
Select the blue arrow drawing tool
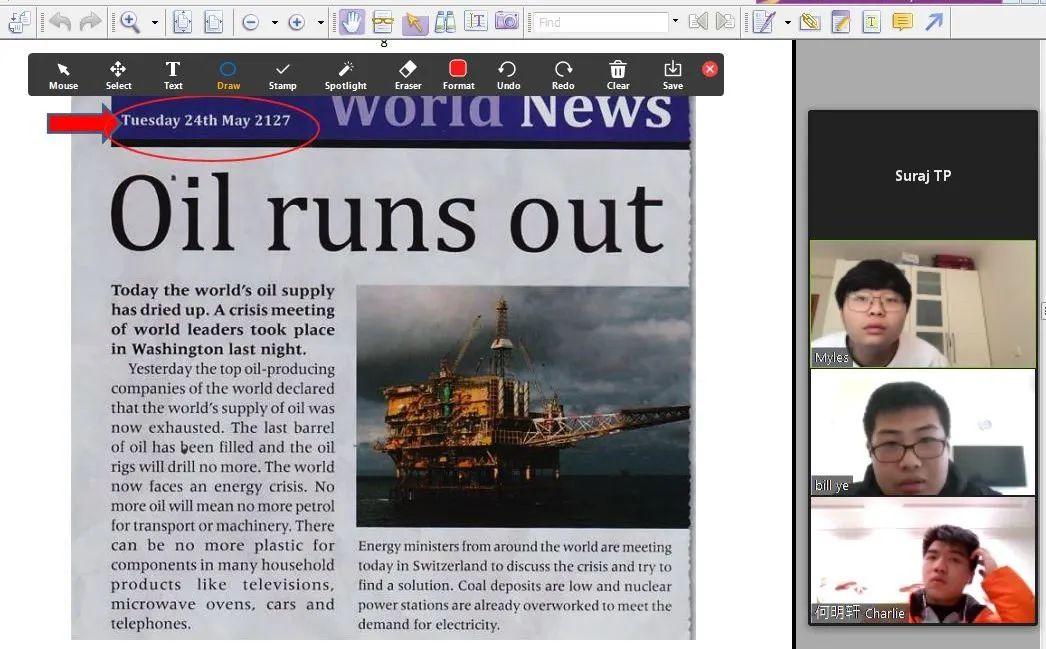(934, 22)
